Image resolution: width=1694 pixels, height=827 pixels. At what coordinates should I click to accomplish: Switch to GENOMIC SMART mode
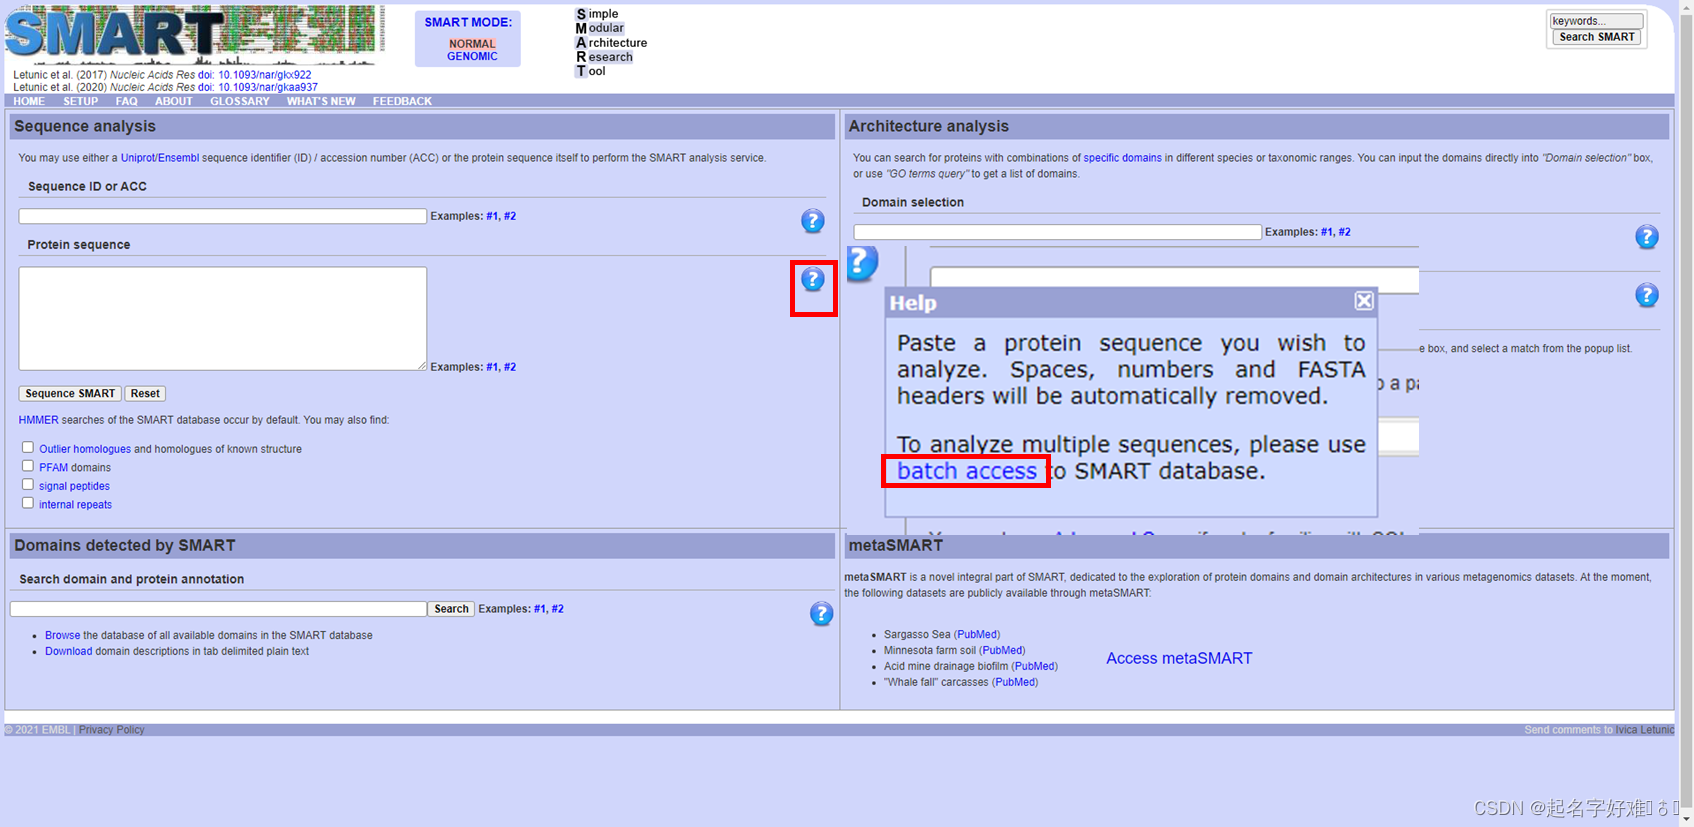point(472,57)
